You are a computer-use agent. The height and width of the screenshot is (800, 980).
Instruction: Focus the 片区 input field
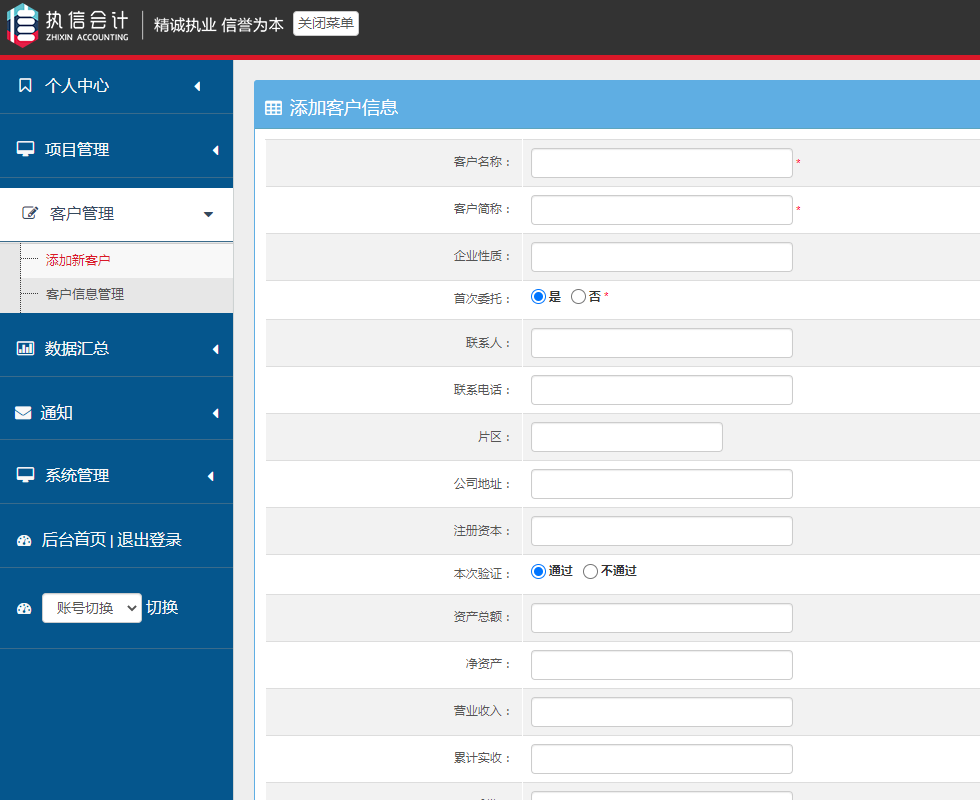627,437
